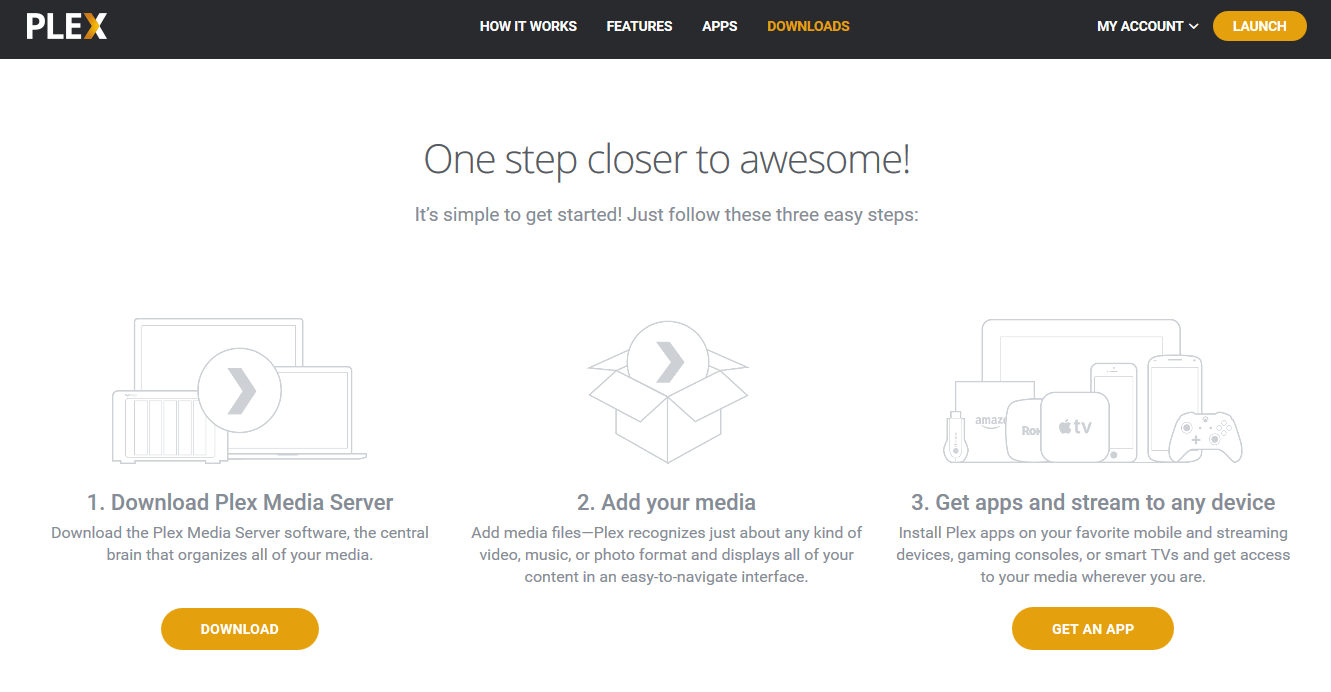Expand the My Account dropdown
The height and width of the screenshot is (692, 1331).
tap(1147, 26)
